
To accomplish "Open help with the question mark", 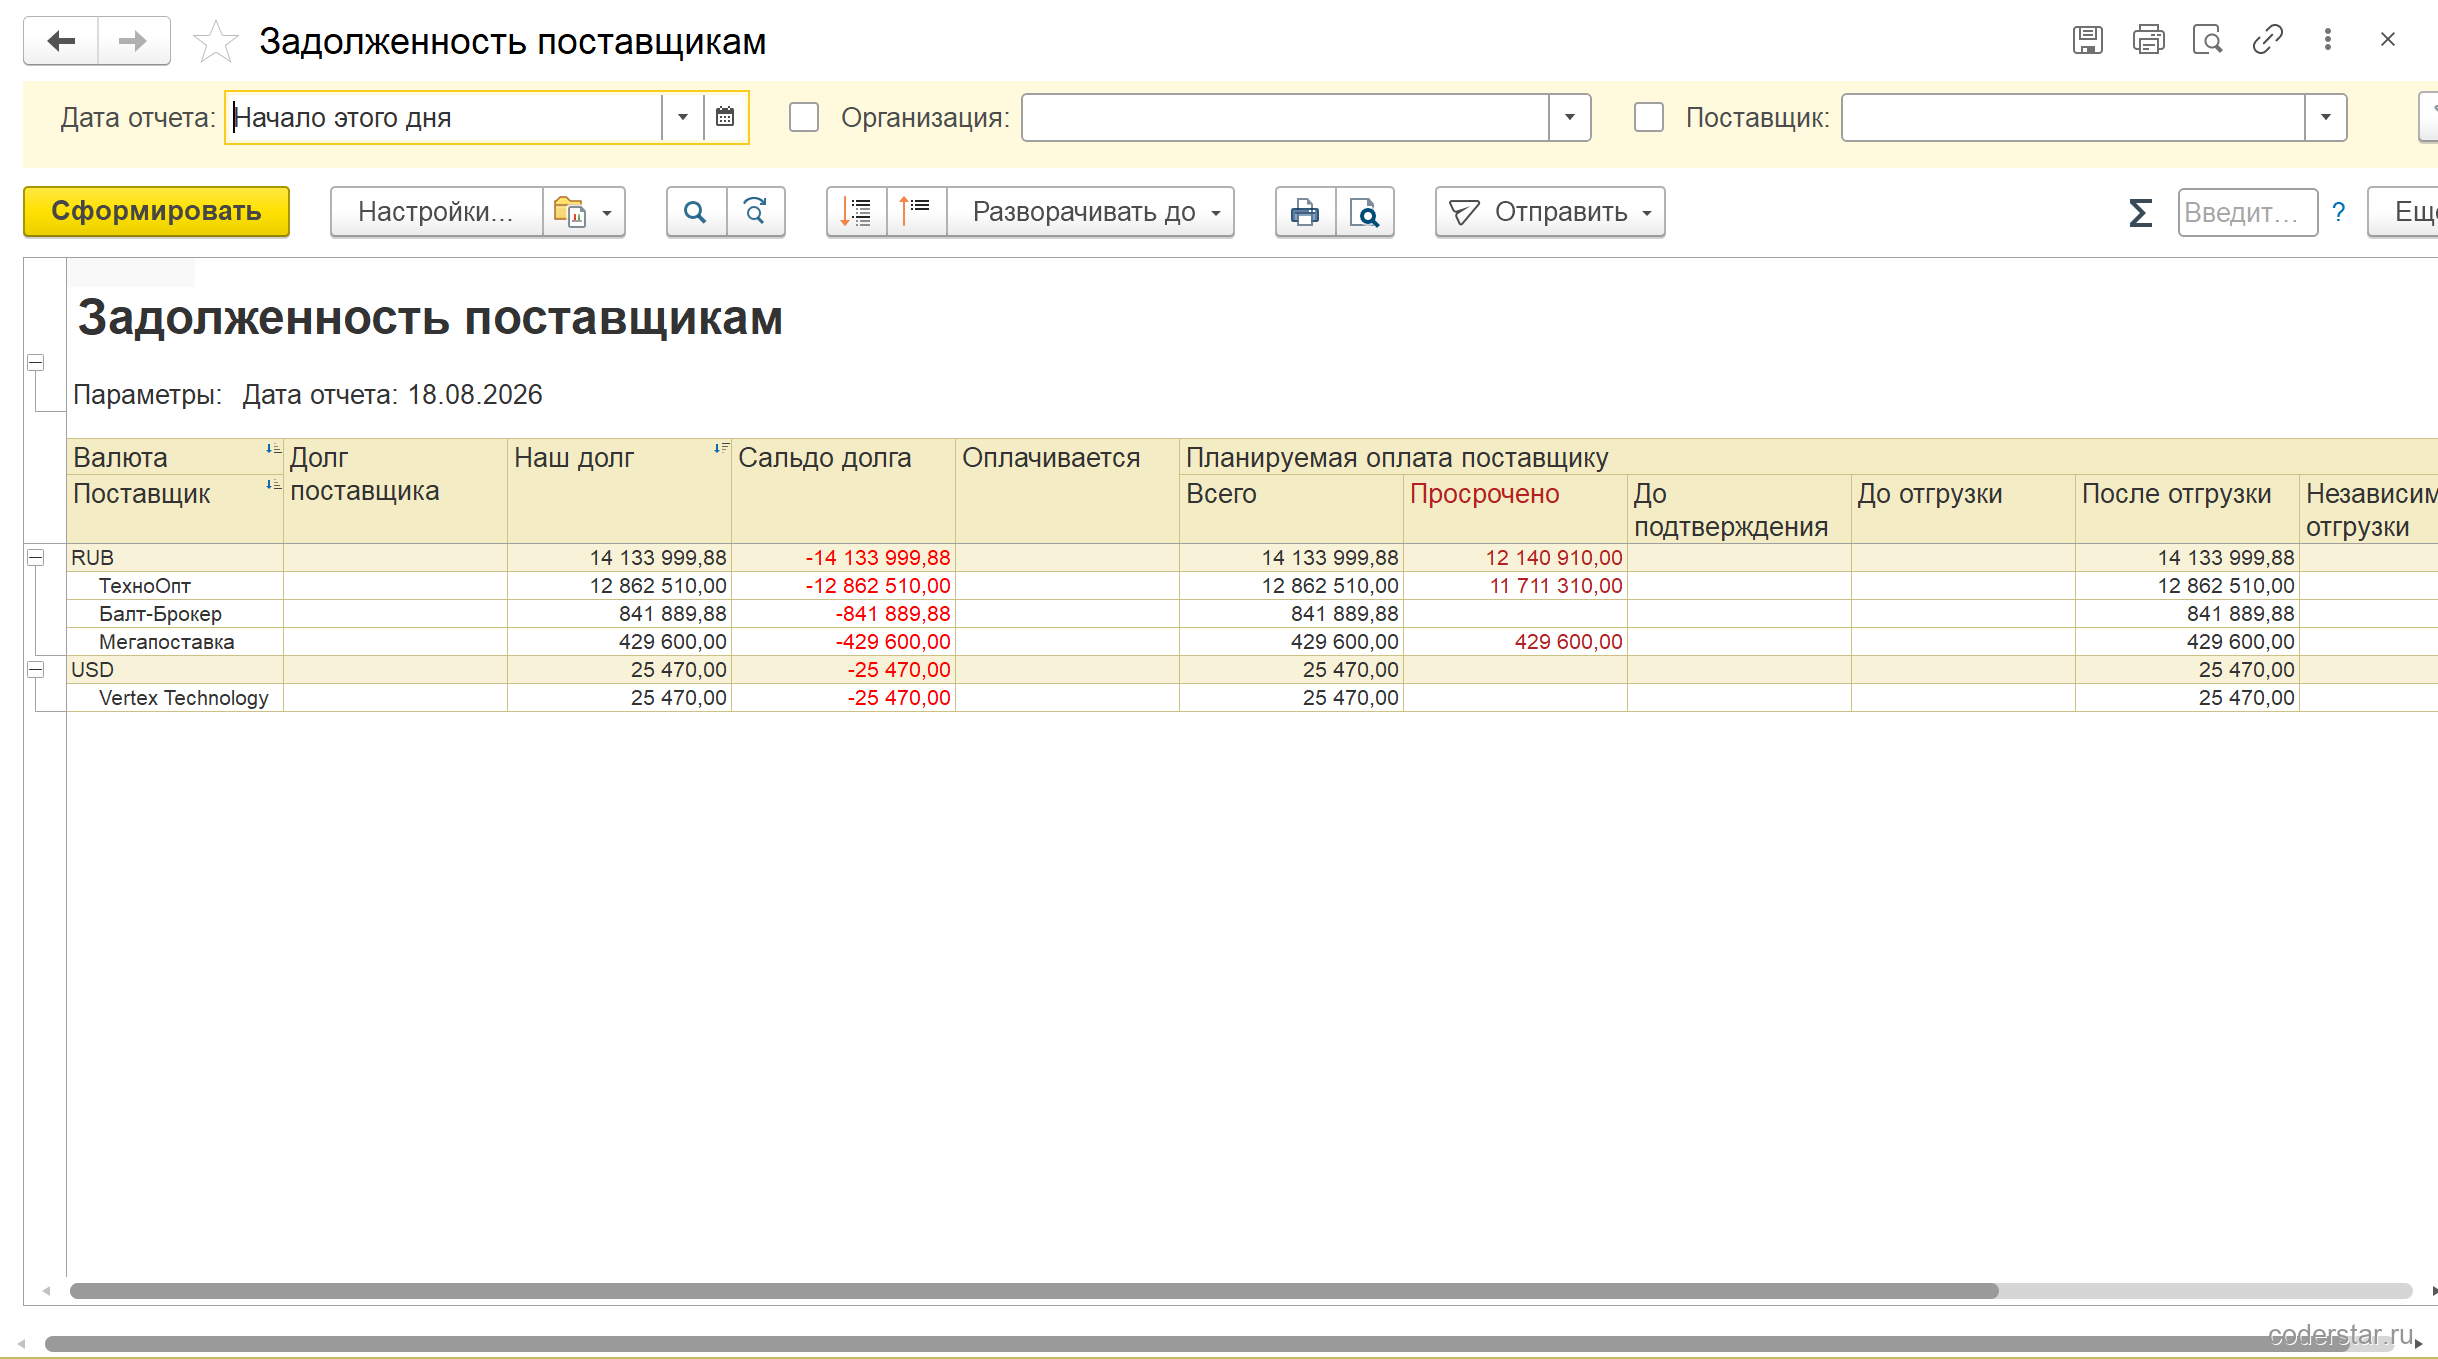I will [2338, 212].
